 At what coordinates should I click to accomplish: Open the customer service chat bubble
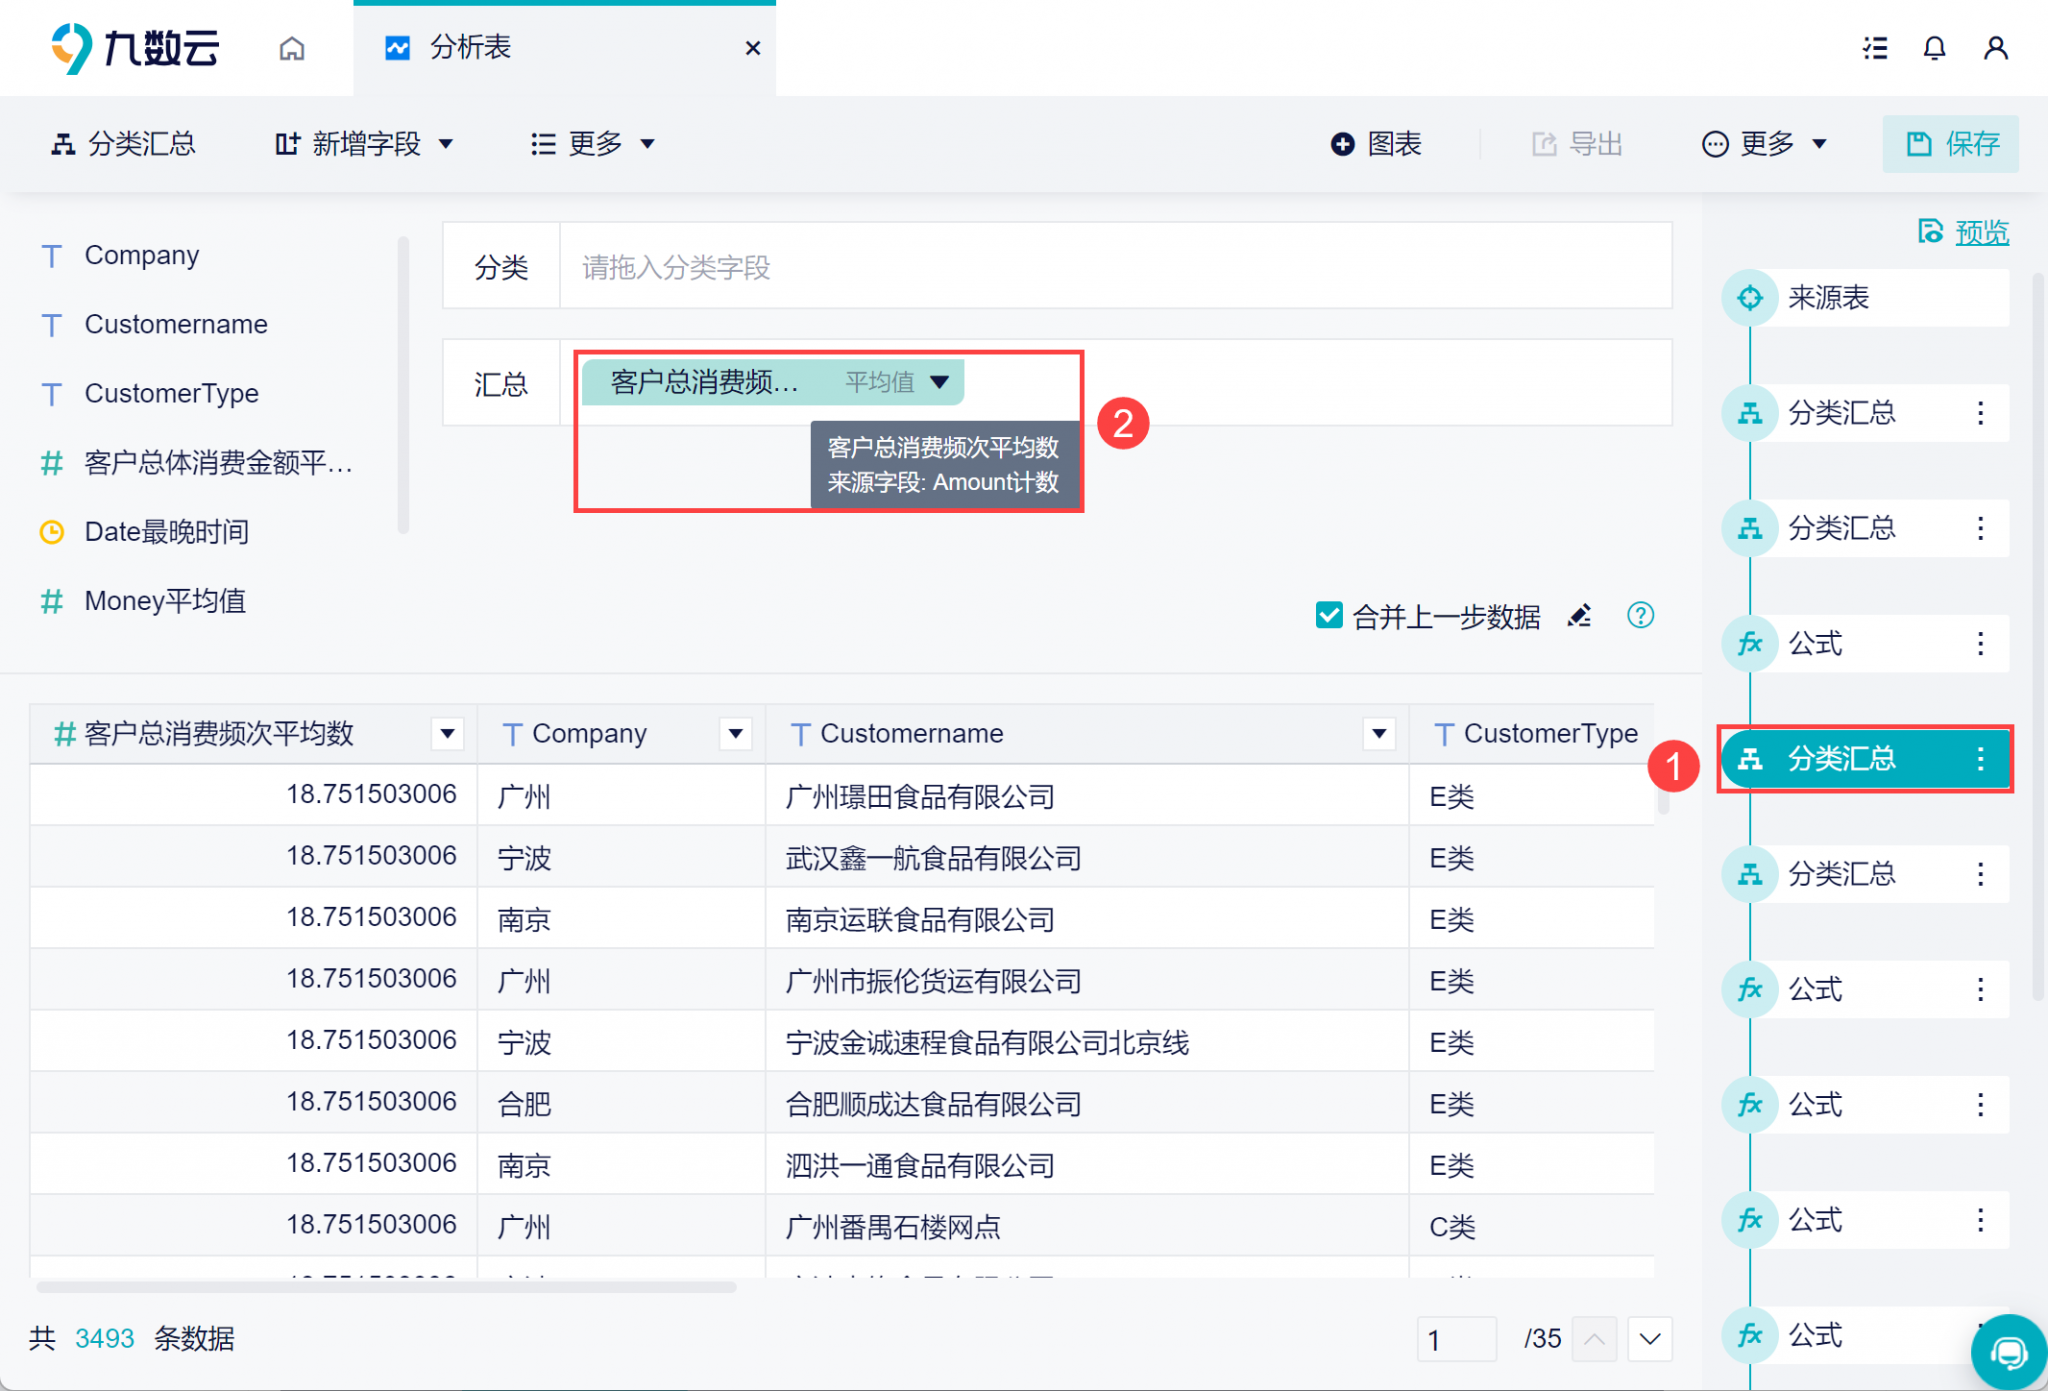pos(2008,1352)
